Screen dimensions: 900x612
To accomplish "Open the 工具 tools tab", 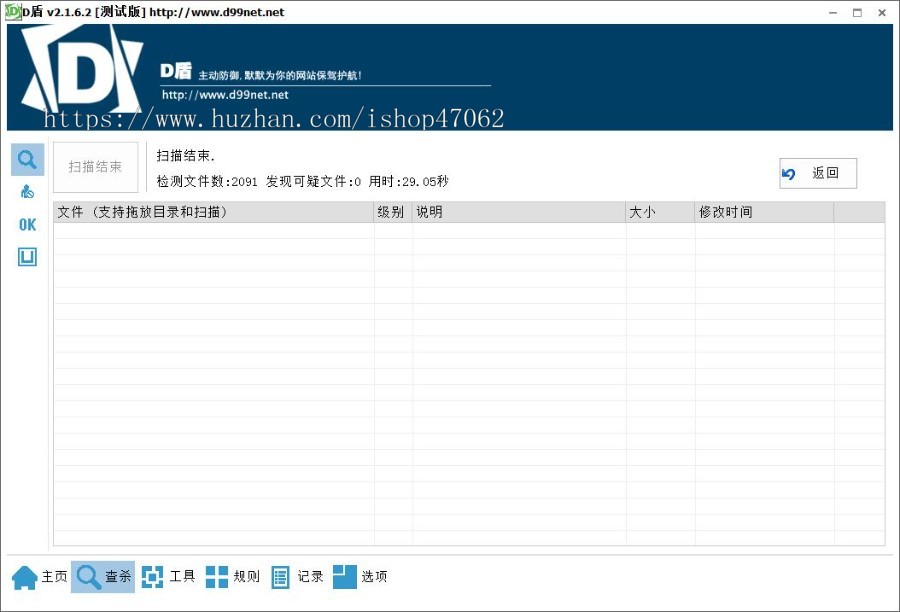I will pyautogui.click(x=168, y=576).
